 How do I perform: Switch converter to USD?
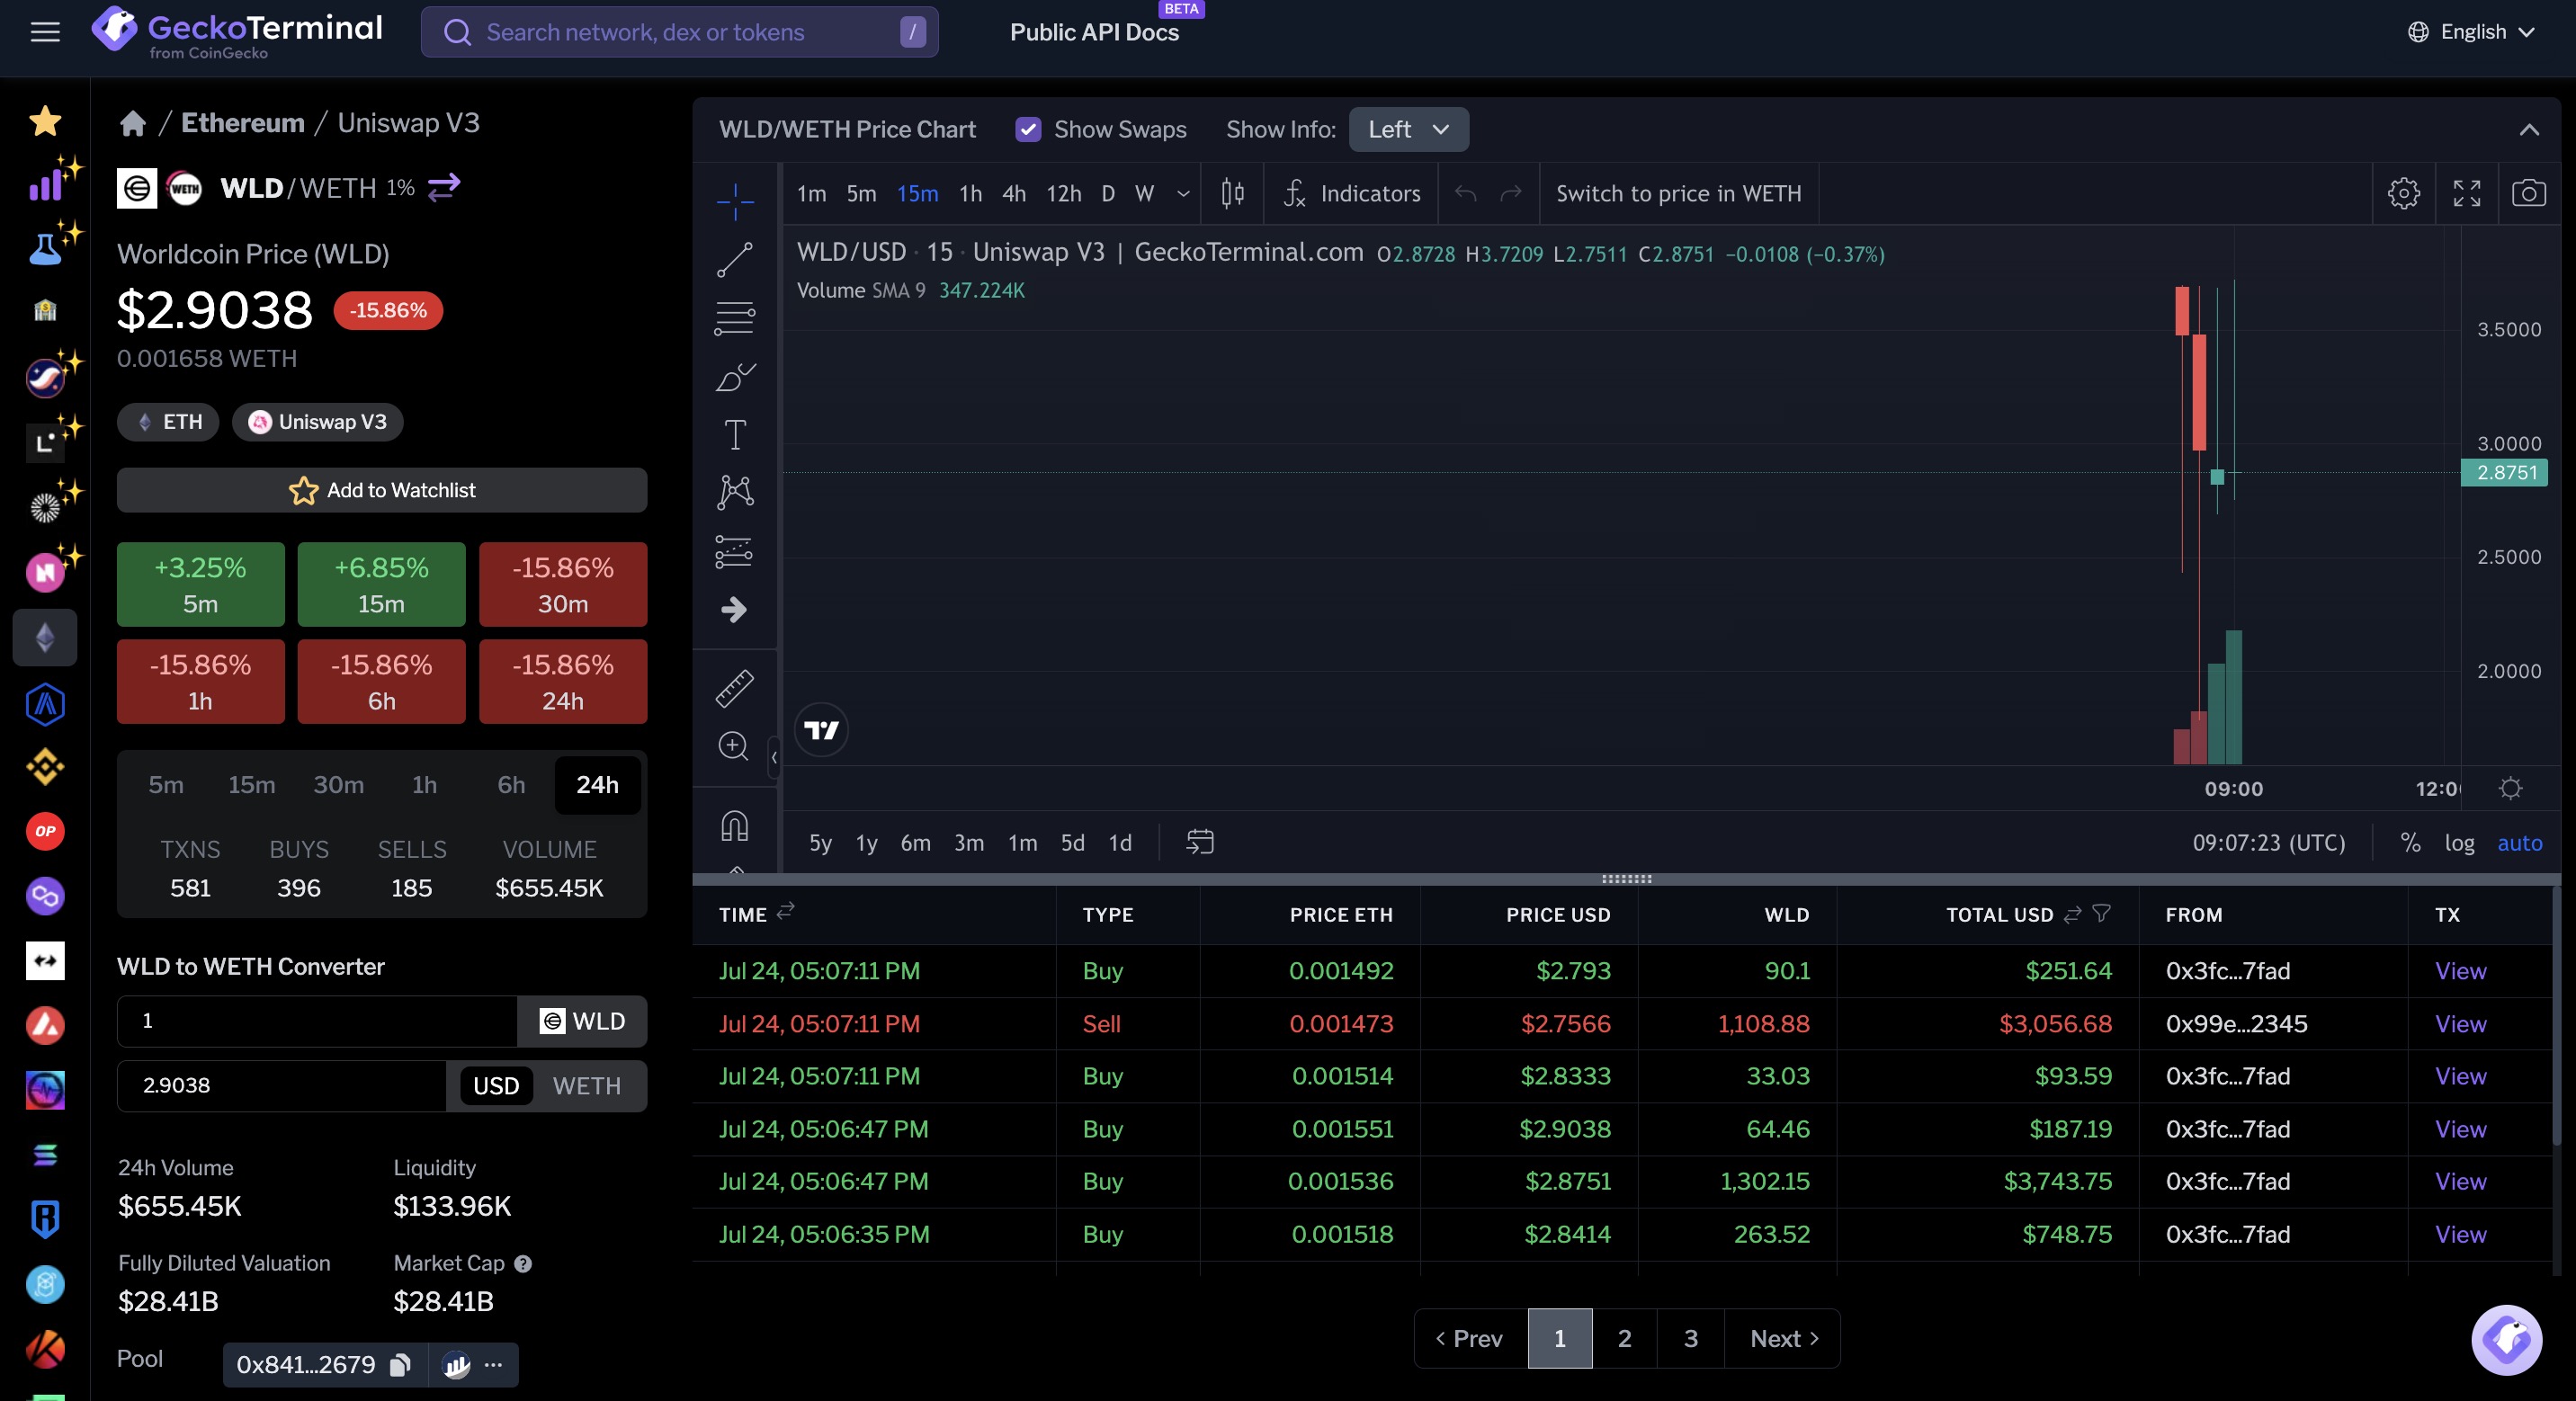click(x=496, y=1086)
